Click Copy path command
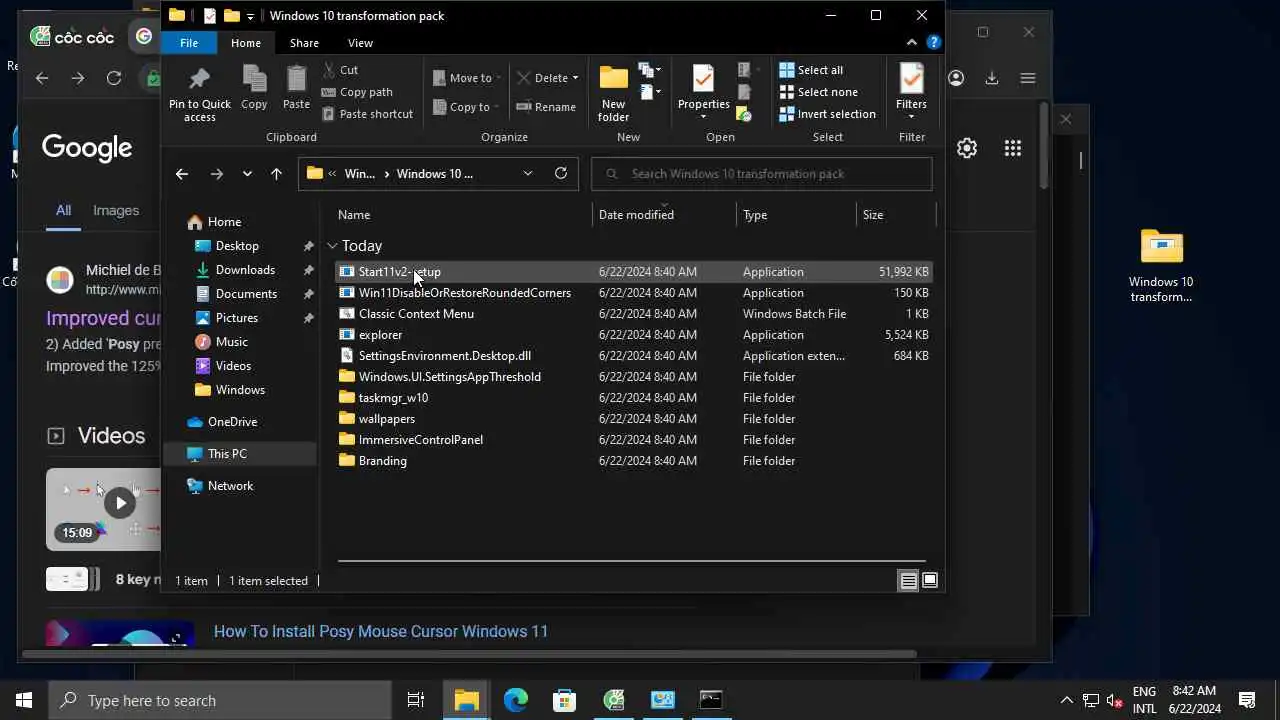The image size is (1280, 720). pyautogui.click(x=357, y=92)
